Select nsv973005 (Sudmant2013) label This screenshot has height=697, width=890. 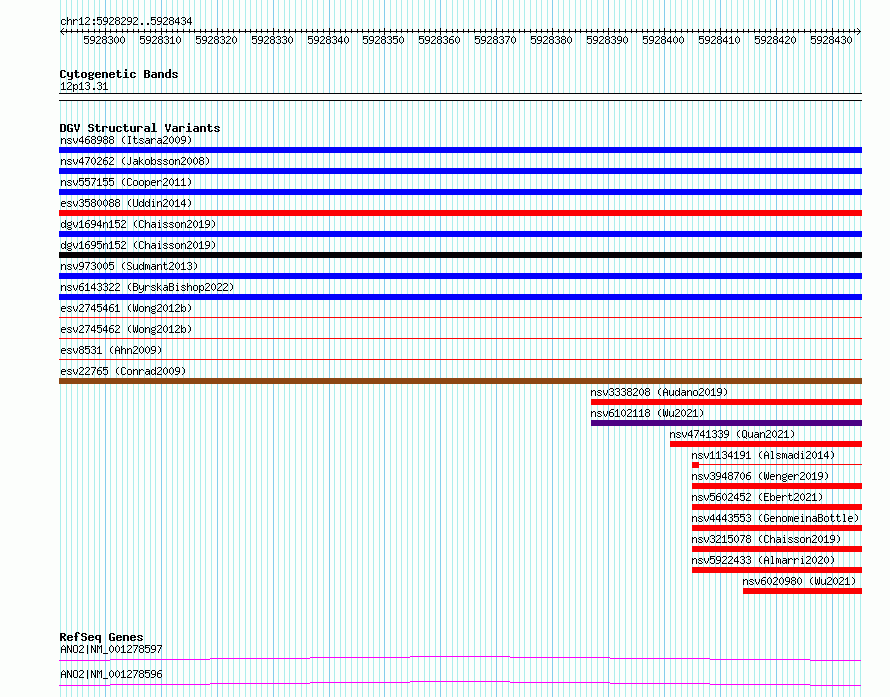point(129,266)
